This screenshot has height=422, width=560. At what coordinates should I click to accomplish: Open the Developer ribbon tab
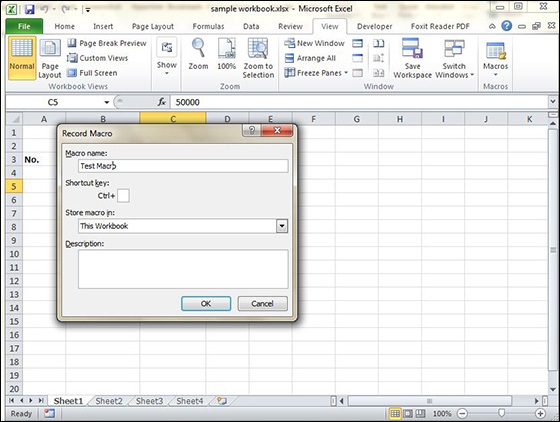pyautogui.click(x=374, y=26)
